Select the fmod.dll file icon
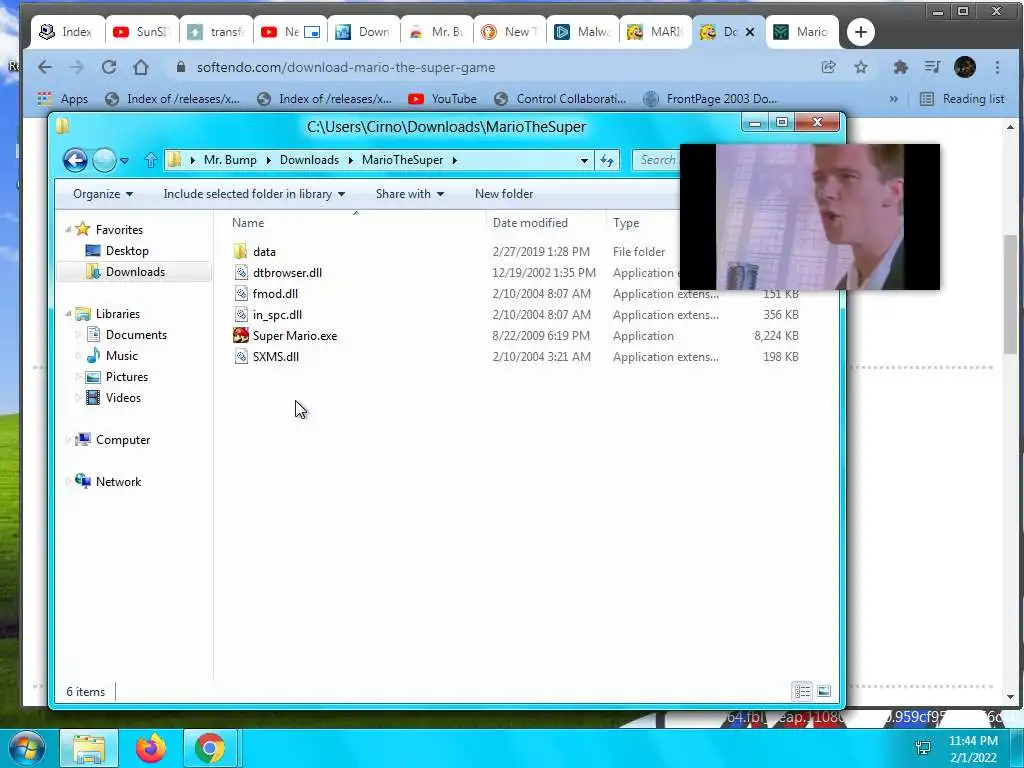The height and width of the screenshot is (768, 1024). click(241, 293)
